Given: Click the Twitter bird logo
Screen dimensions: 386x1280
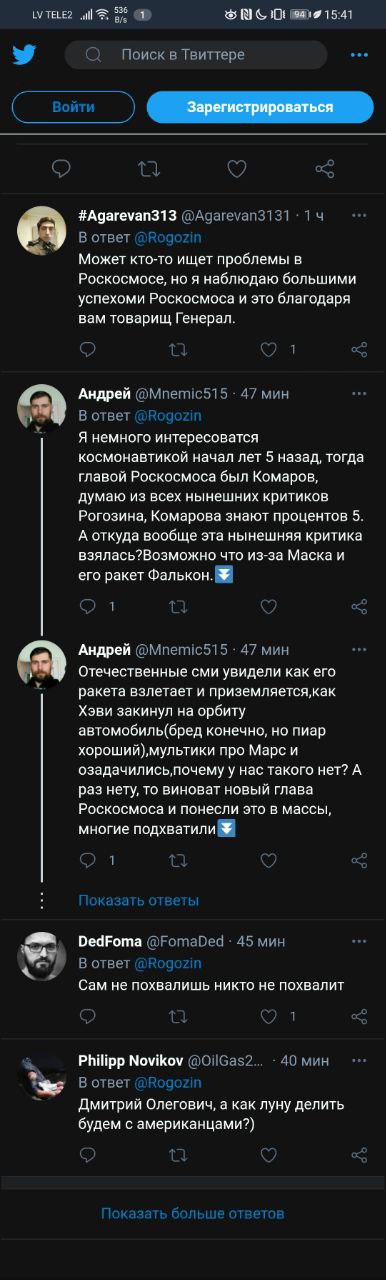Looking at the screenshot, I should click(x=24, y=55).
